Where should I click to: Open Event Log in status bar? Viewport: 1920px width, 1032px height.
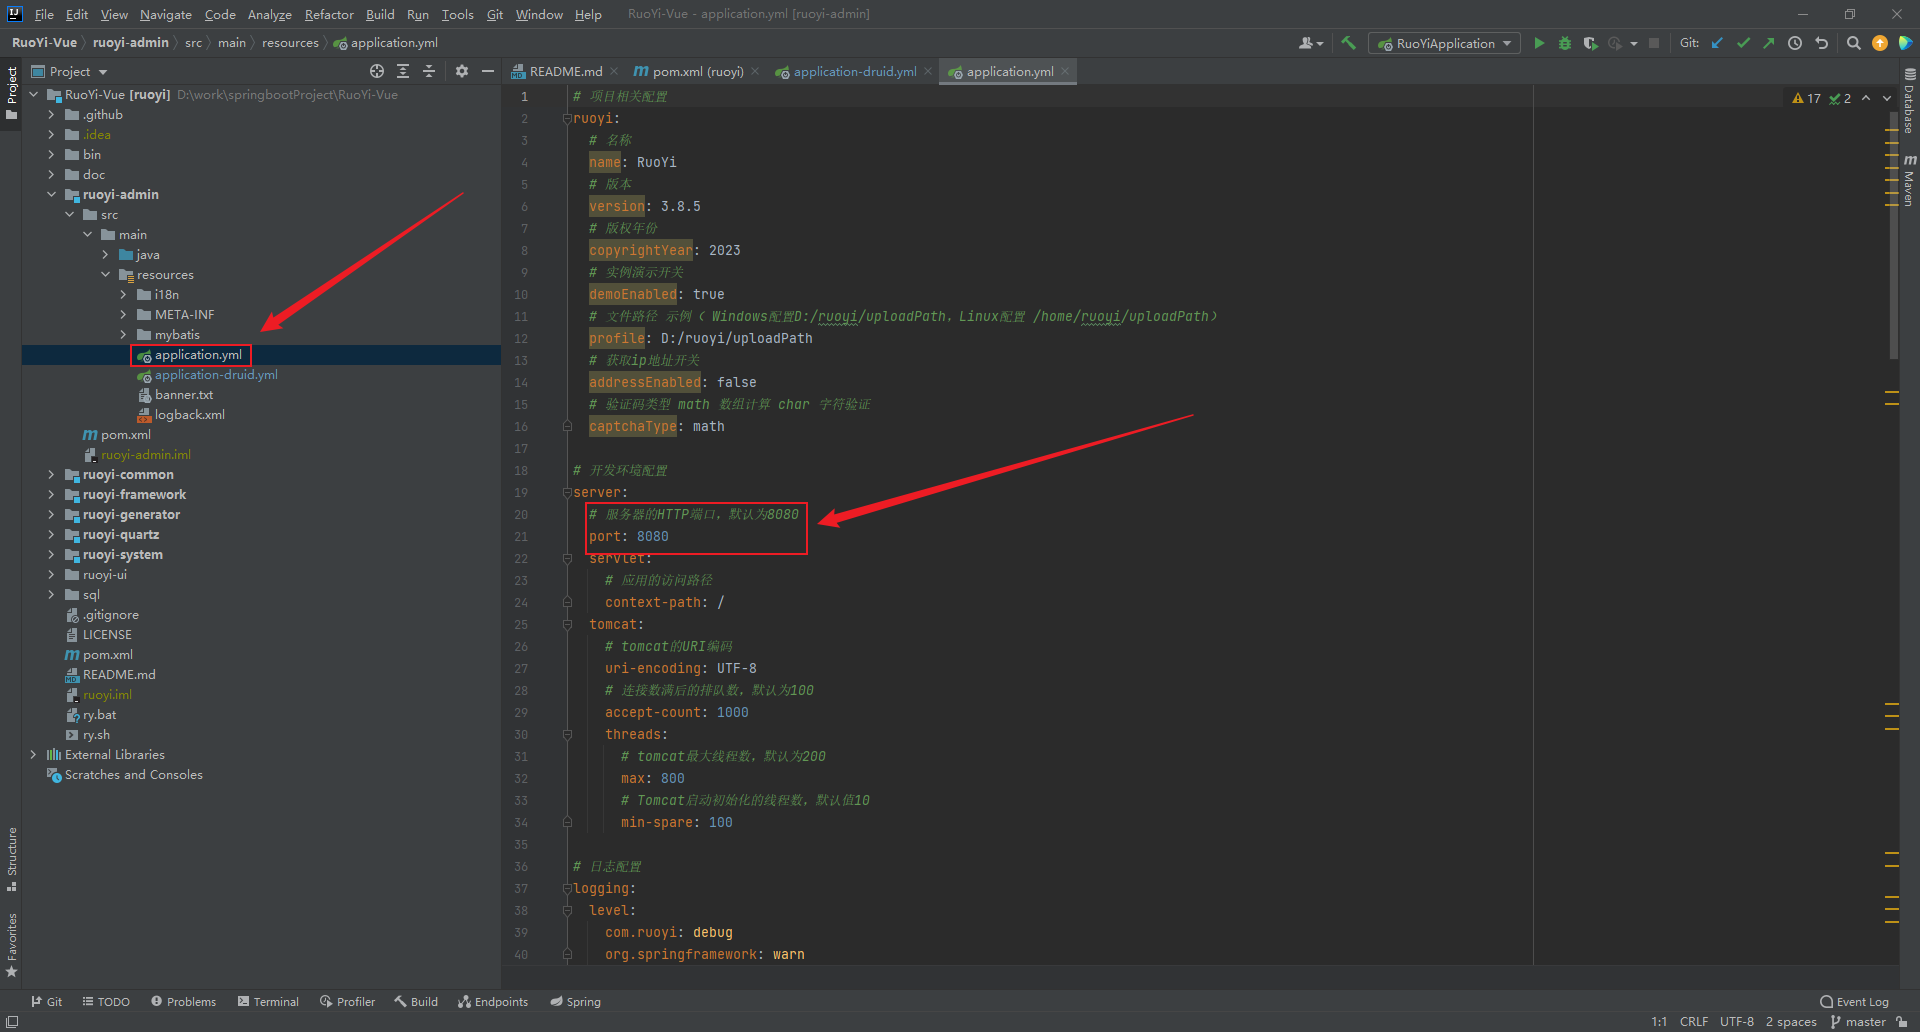point(1854,1001)
